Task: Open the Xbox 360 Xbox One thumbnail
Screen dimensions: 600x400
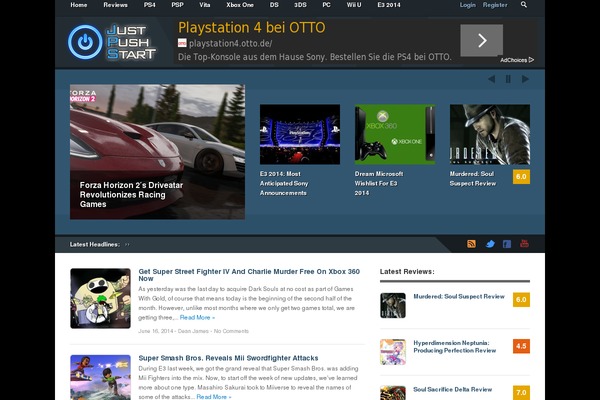Action: (x=395, y=134)
